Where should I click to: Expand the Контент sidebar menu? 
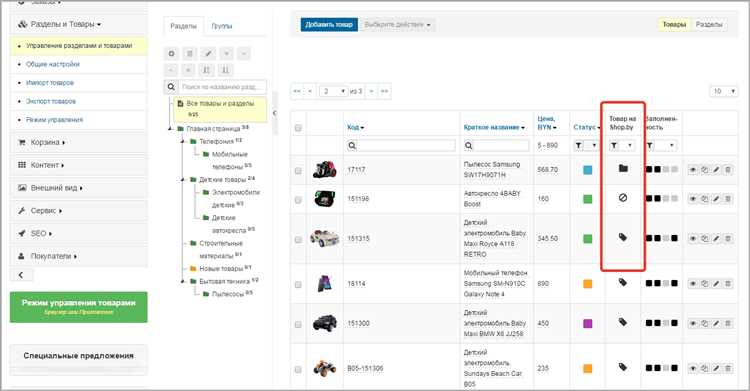[x=78, y=165]
